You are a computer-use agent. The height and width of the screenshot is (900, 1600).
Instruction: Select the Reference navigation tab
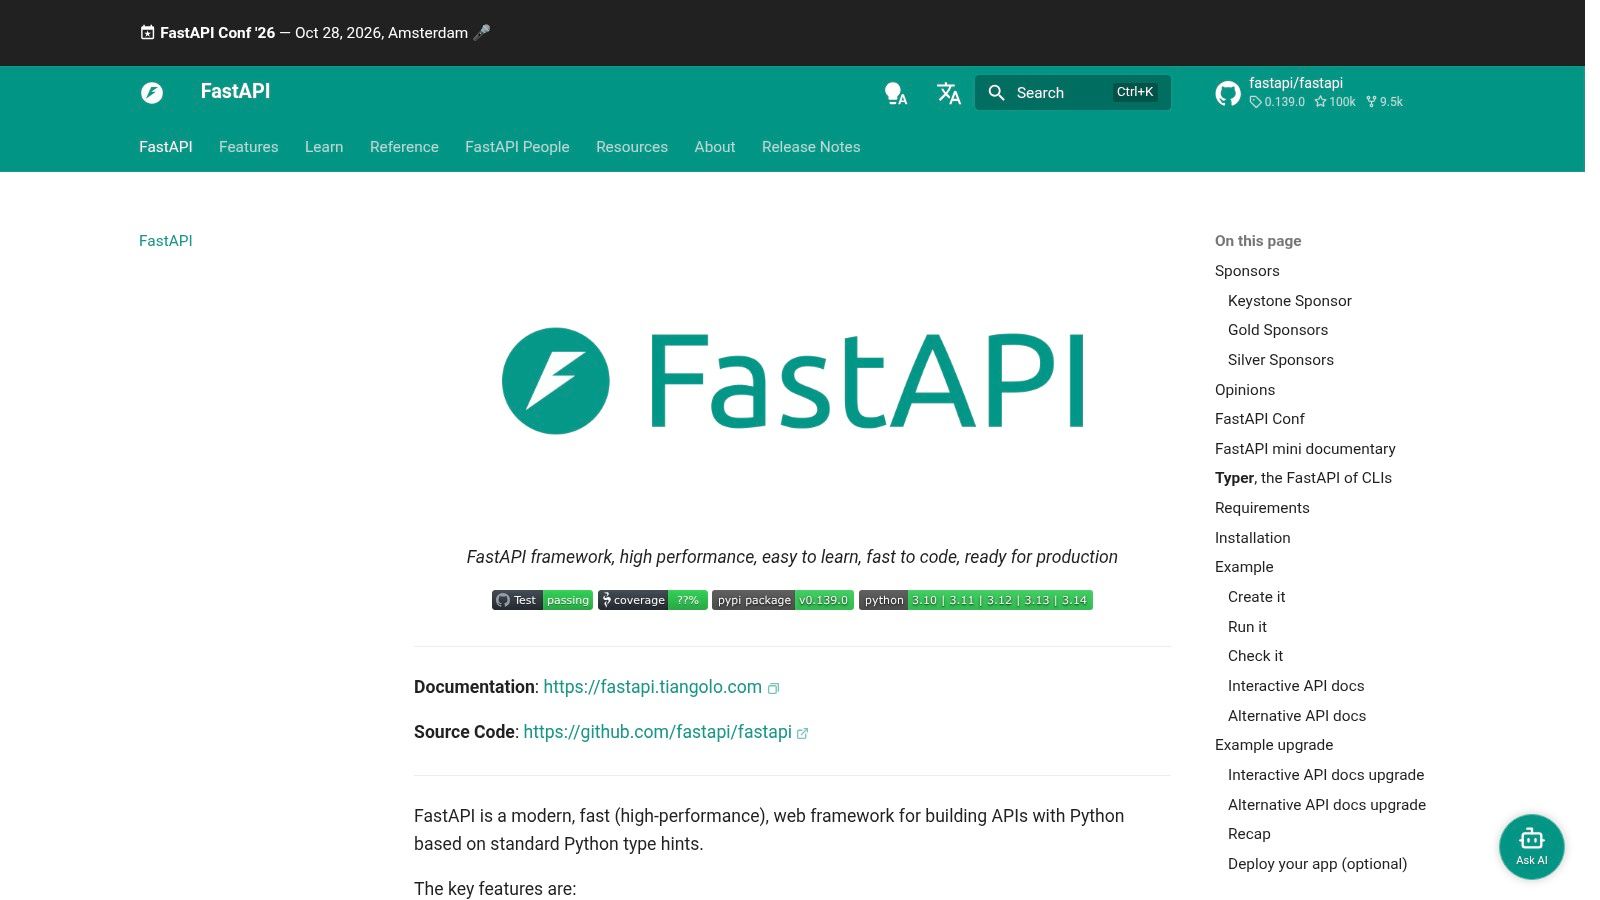pyautogui.click(x=404, y=147)
